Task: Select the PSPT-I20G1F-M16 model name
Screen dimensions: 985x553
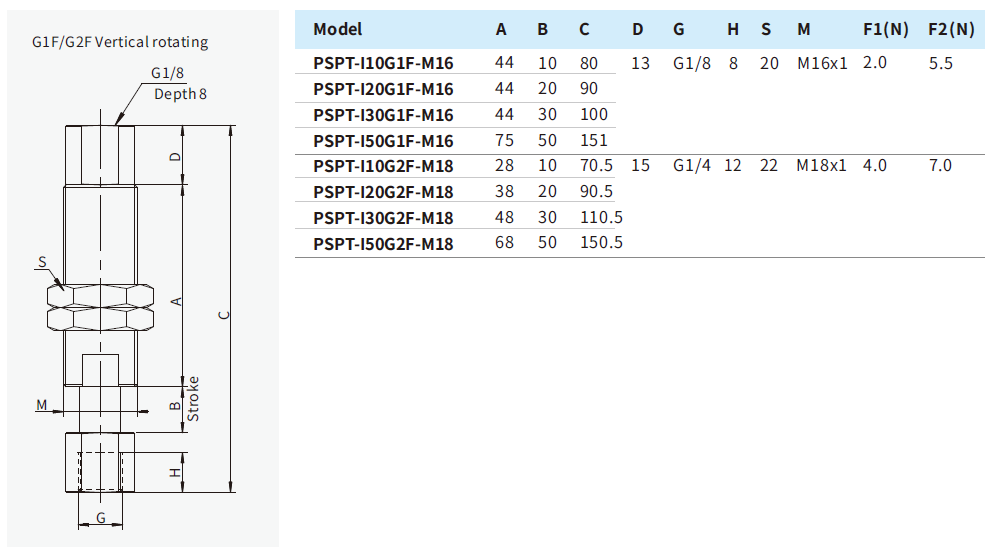Action: pos(383,89)
